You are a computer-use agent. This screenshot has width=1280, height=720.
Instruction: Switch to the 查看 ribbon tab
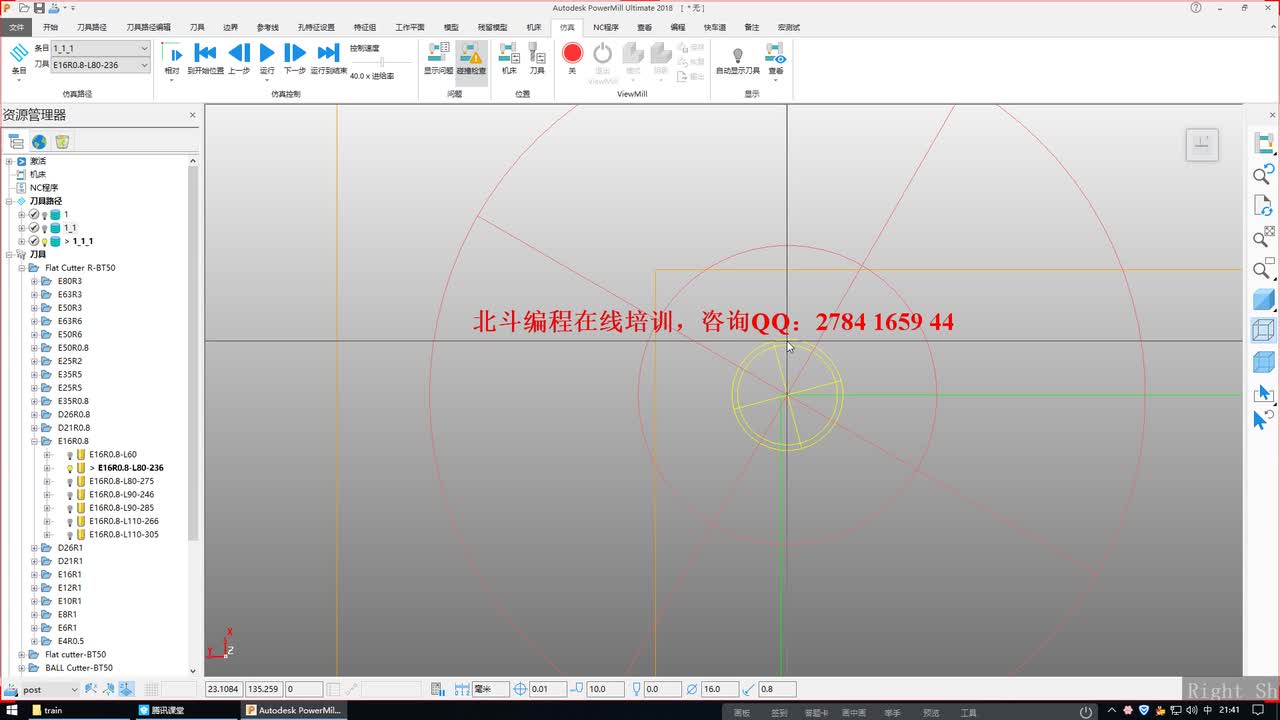pos(644,27)
